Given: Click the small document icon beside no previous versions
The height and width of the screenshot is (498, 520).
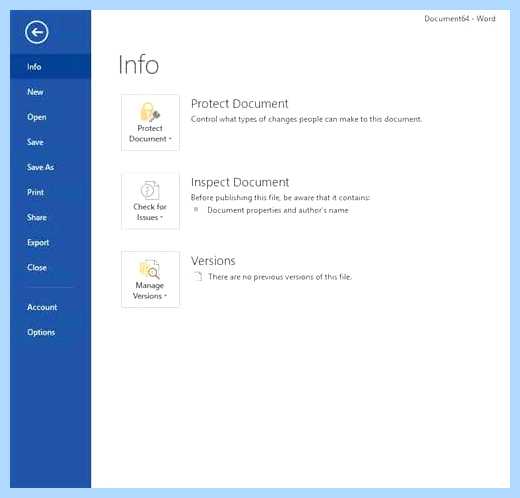Looking at the screenshot, I should pos(198,276).
